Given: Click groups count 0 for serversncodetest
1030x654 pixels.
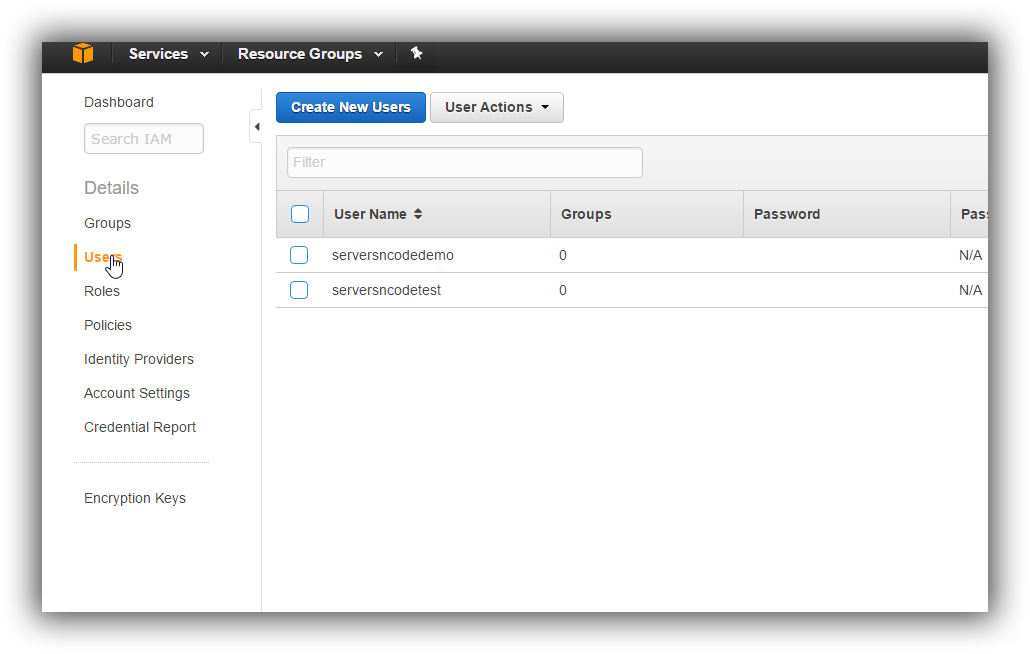Looking at the screenshot, I should 563,290.
